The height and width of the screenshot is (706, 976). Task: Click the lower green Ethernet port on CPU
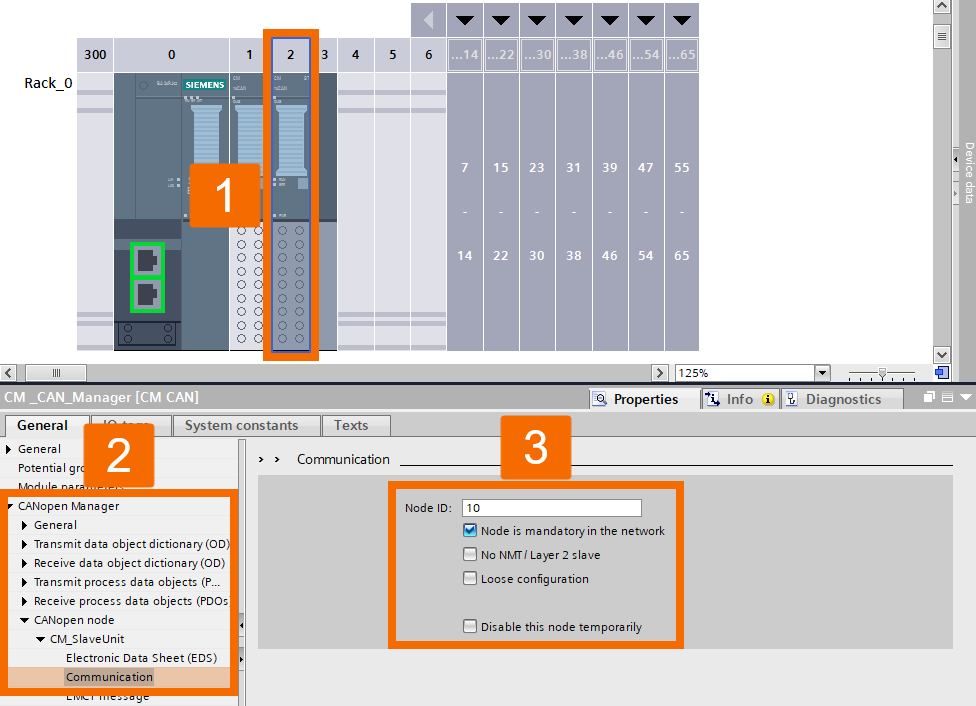148,294
